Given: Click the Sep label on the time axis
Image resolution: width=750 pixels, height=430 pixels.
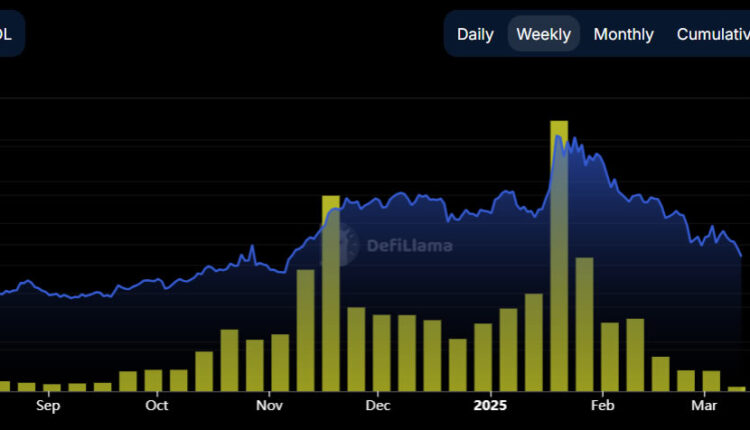Looking at the screenshot, I should 48,406.
